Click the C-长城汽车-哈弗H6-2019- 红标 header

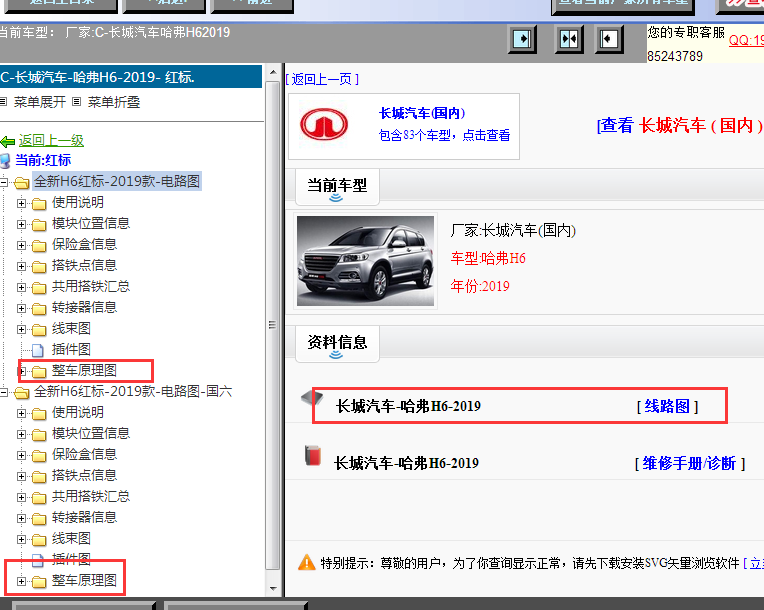point(131,77)
